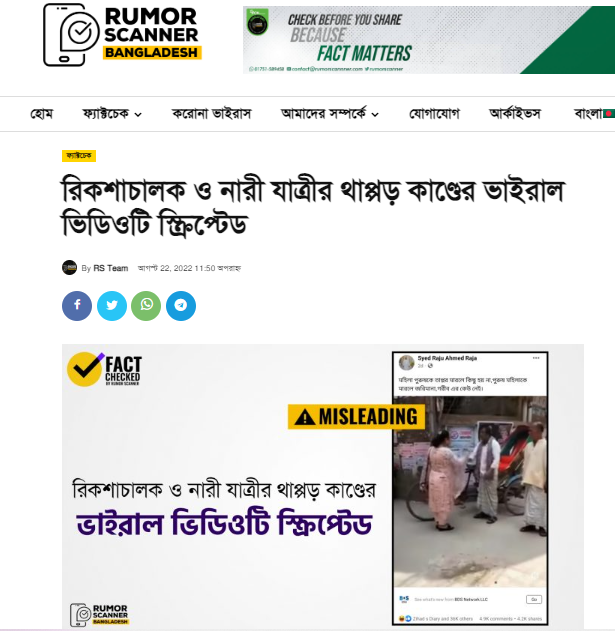Share article via WhatsApp icon

tap(146, 306)
